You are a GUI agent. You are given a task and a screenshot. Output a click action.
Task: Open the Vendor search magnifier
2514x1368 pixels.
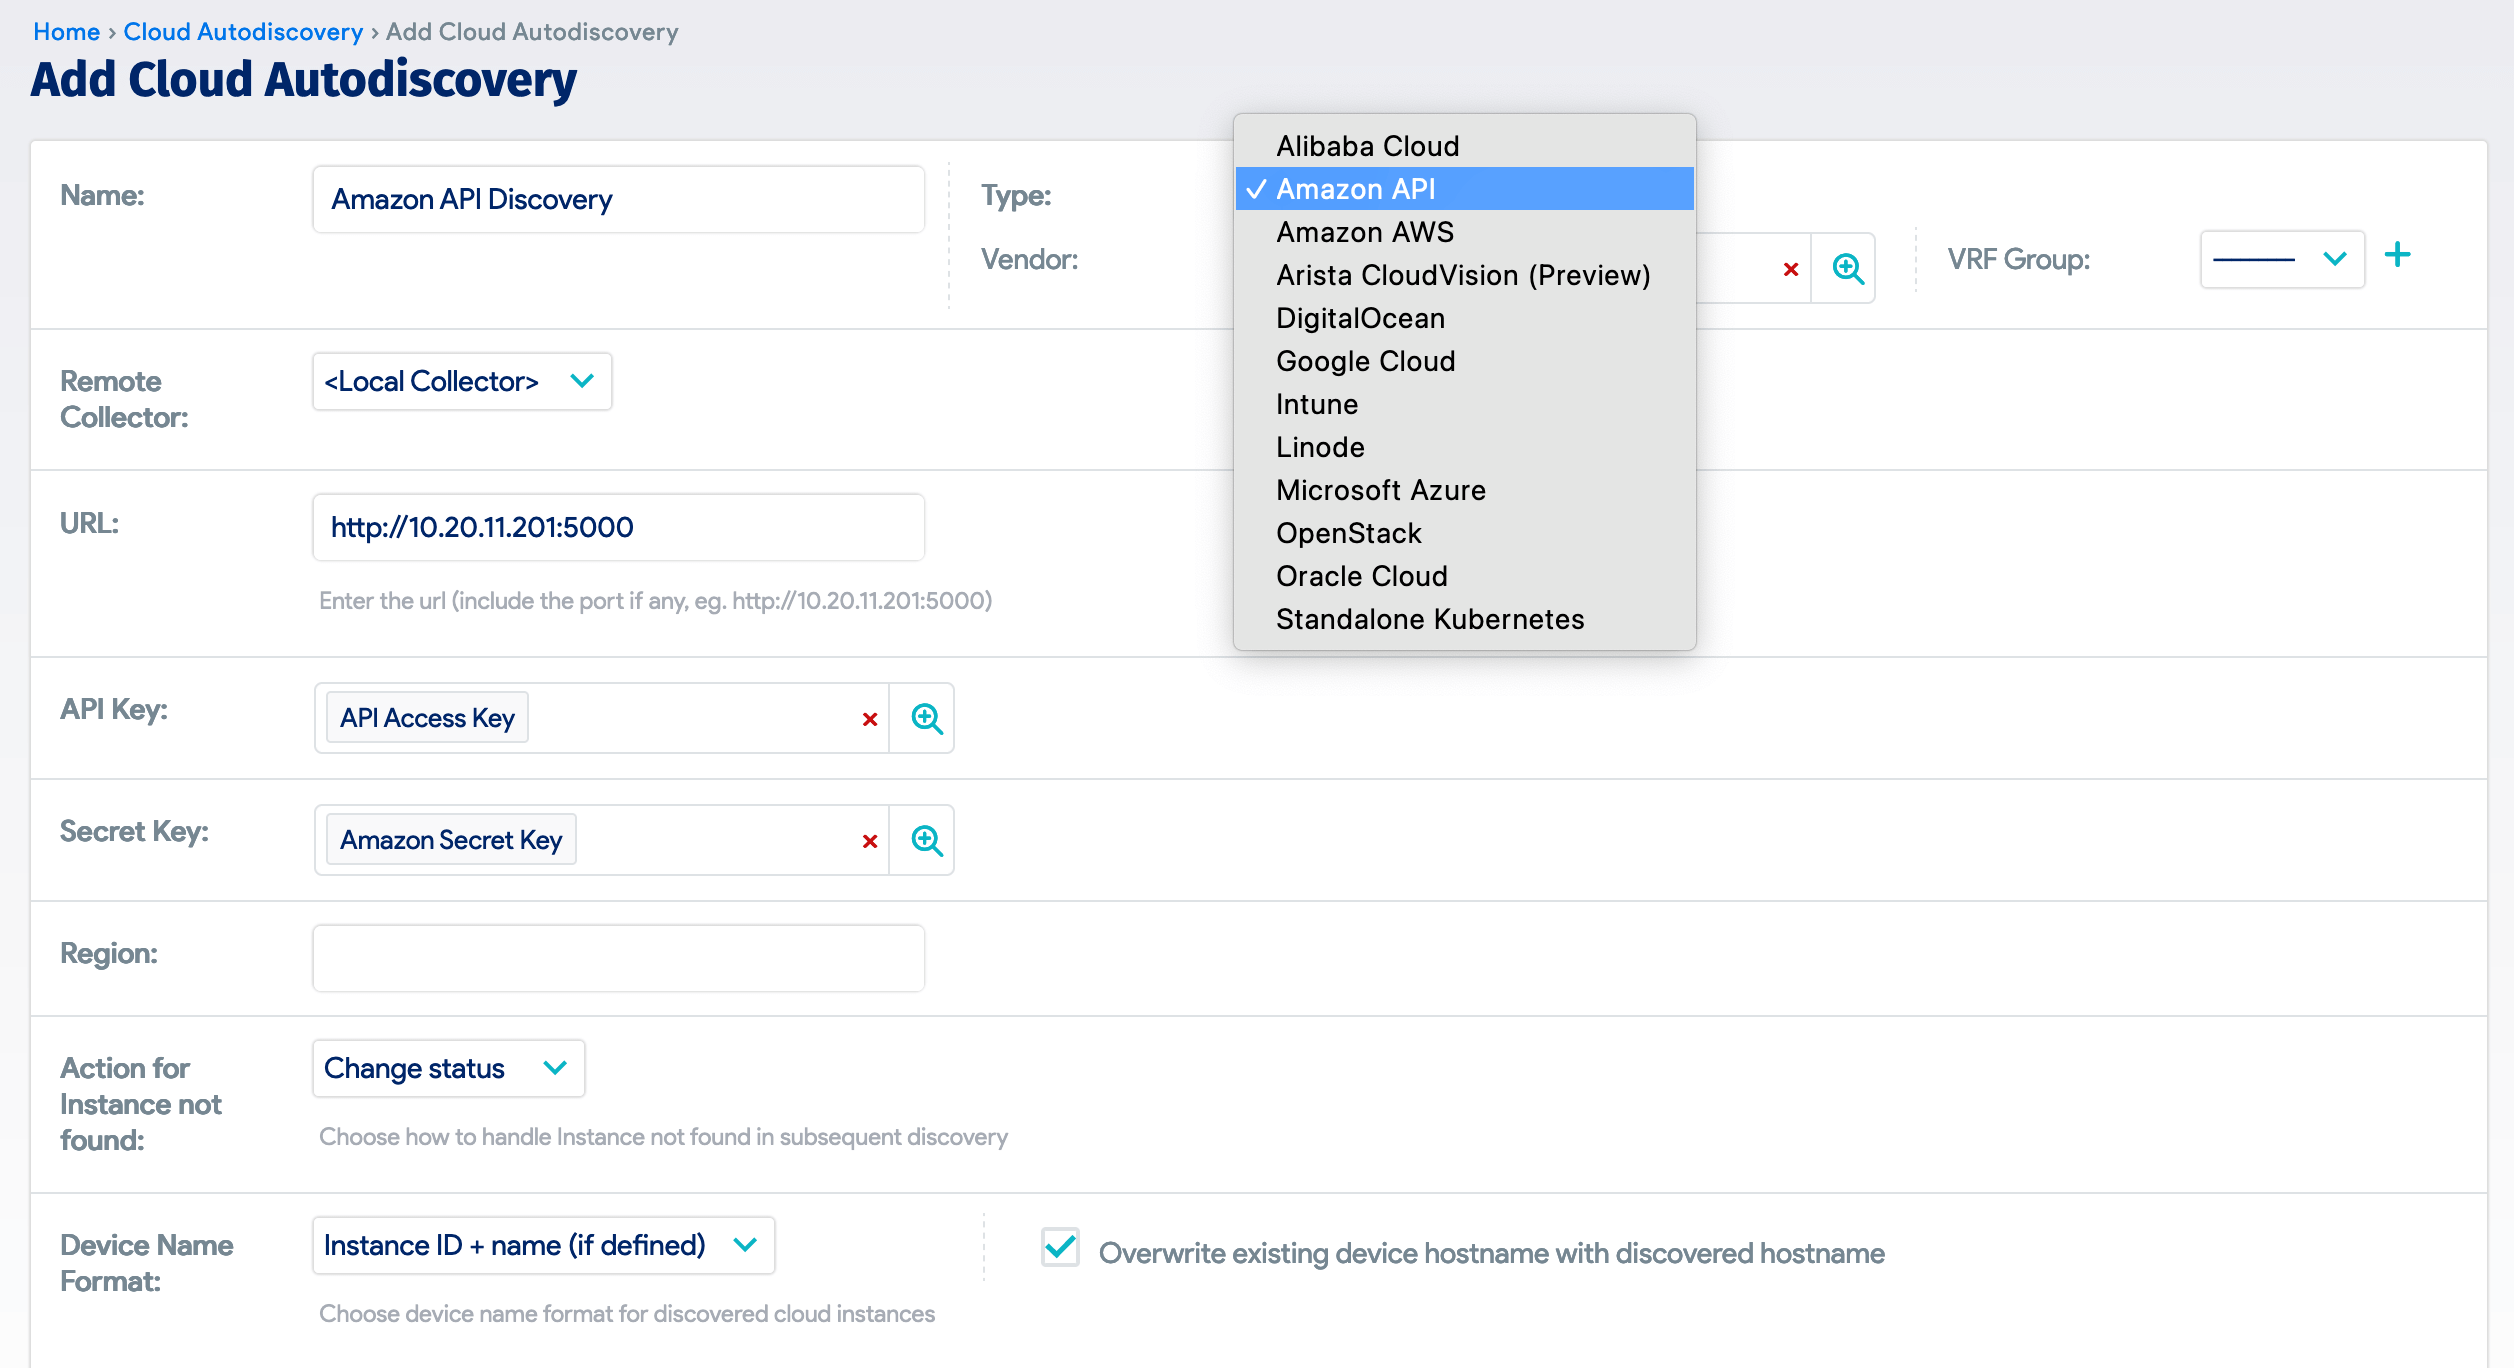[x=1846, y=268]
